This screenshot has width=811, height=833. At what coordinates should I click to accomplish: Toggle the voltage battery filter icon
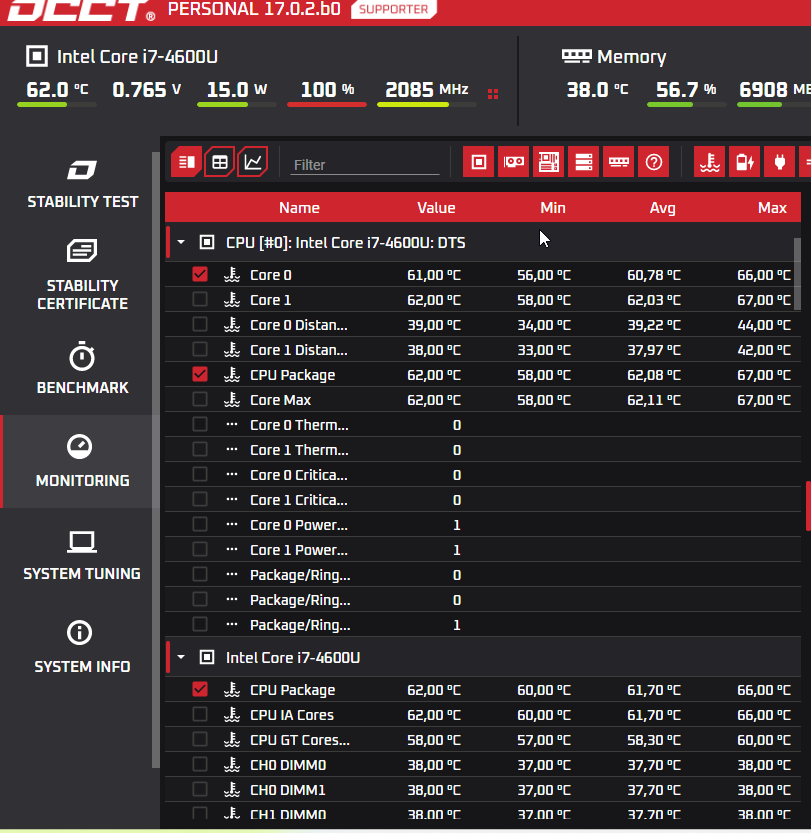coord(745,162)
